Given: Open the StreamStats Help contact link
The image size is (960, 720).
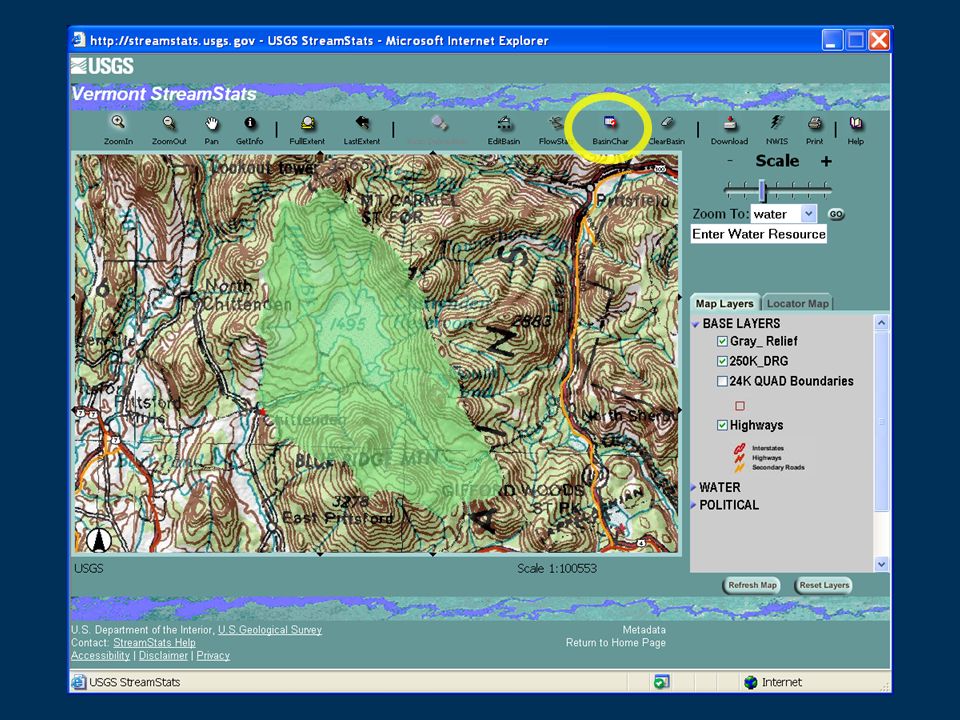Looking at the screenshot, I should pos(154,642).
